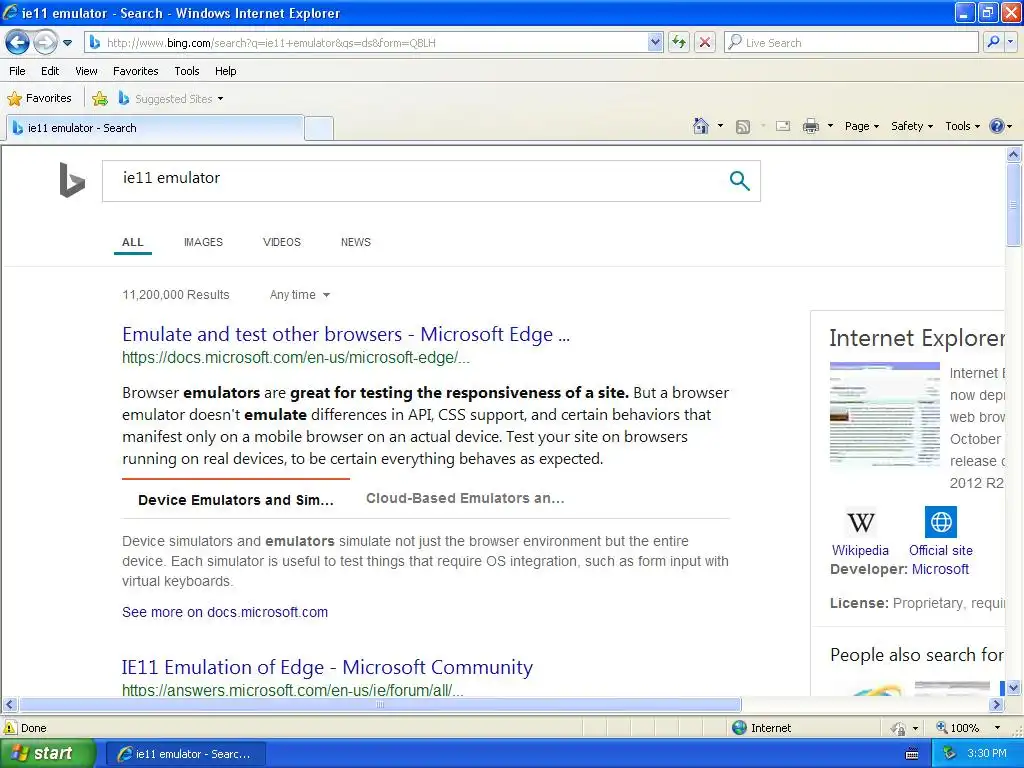Screen dimensions: 1024x768
Task: Click the Read Mail icon
Action: coord(783,126)
